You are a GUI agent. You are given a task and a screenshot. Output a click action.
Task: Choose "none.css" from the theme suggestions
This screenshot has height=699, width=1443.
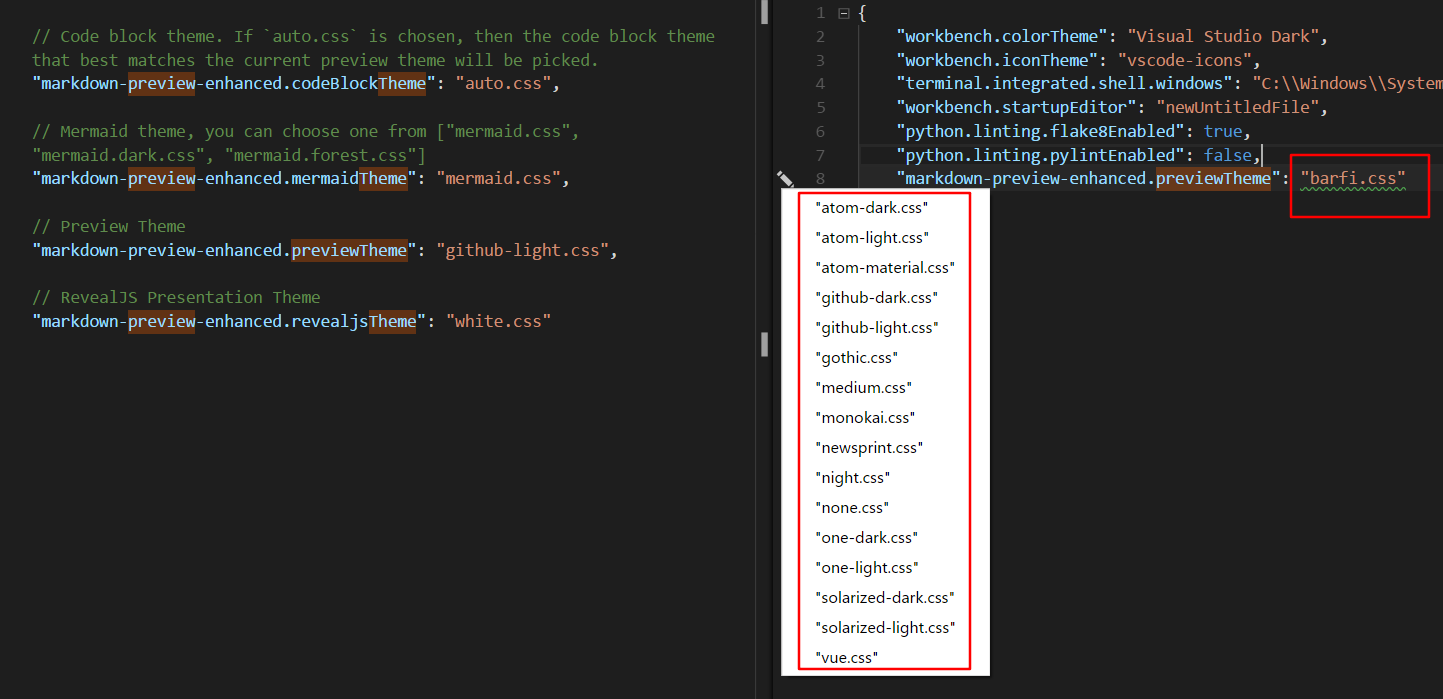click(852, 507)
